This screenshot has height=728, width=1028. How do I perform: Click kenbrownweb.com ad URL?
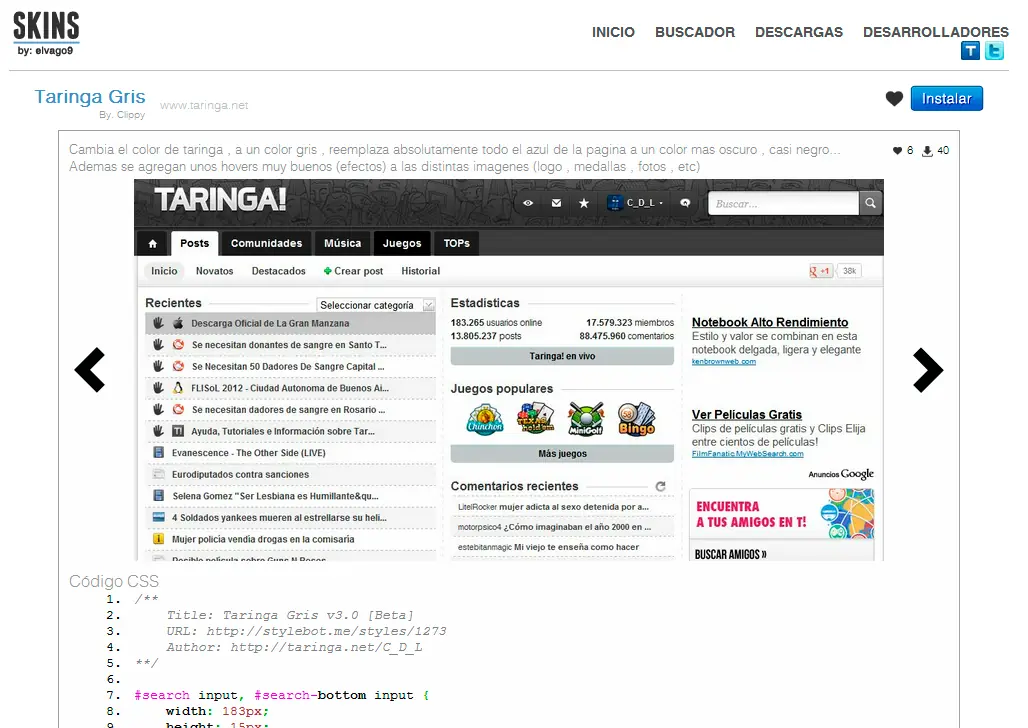click(724, 361)
